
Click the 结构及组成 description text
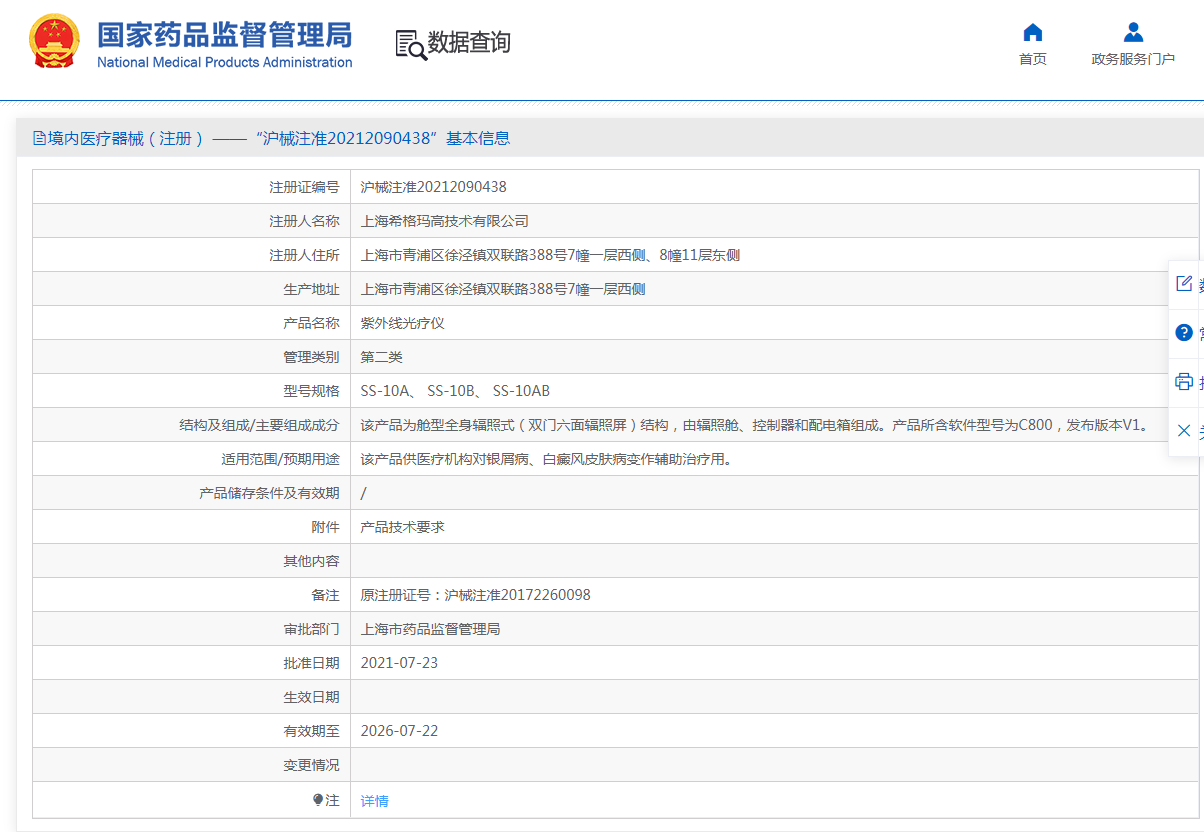[x=757, y=425]
